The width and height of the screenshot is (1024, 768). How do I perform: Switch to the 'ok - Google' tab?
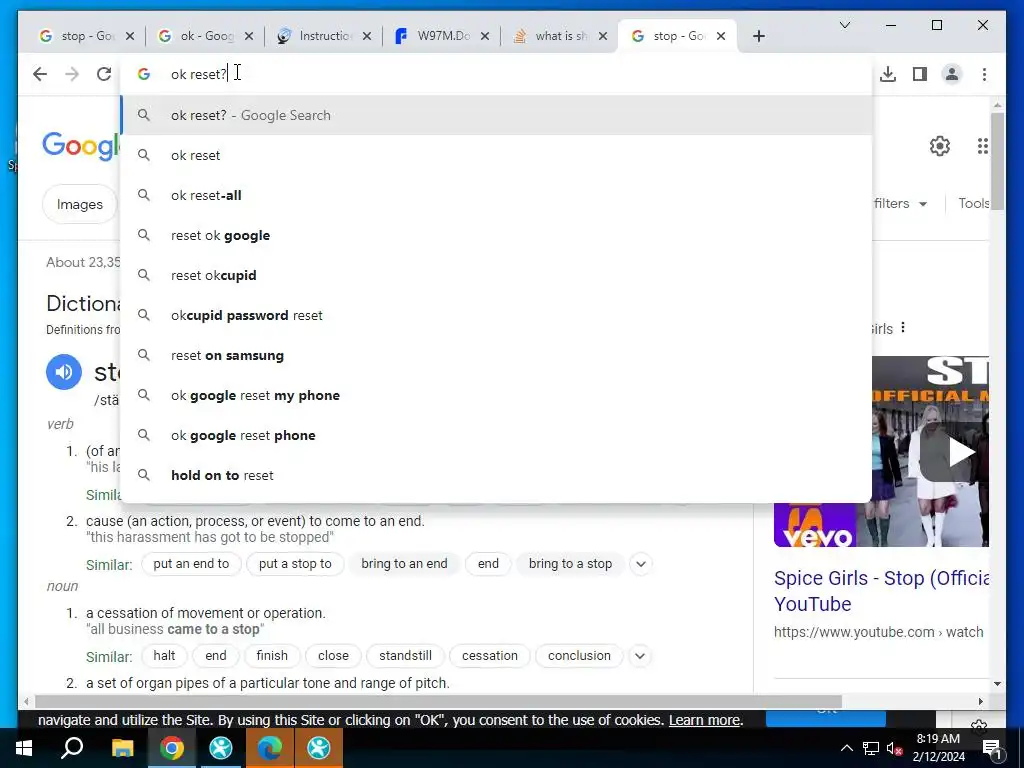205,36
